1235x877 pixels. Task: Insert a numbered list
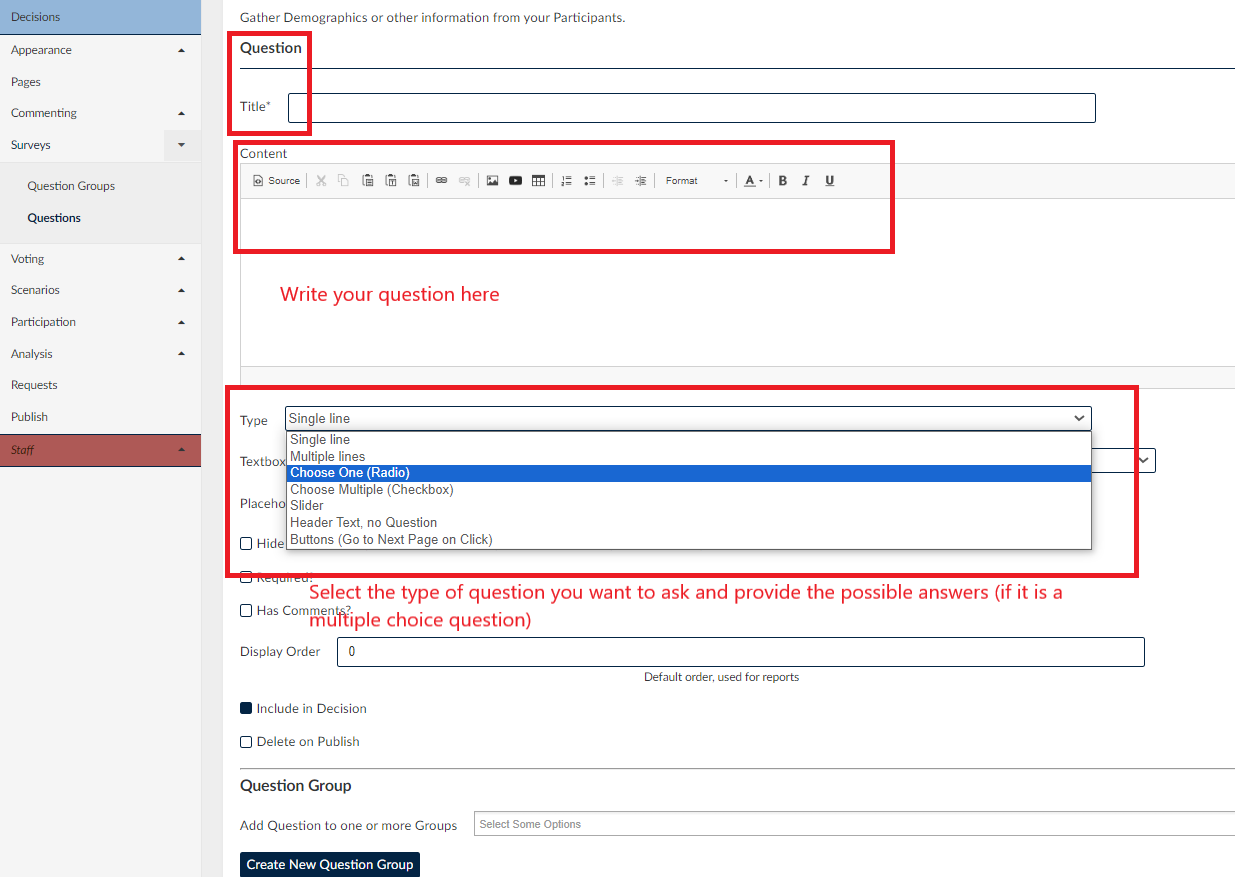click(x=566, y=181)
